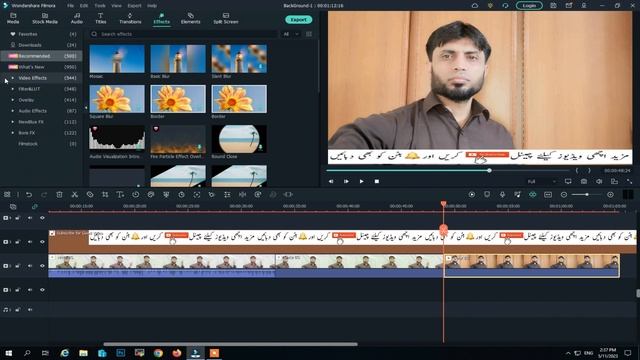Hide the main video clips track
Viewport: 640px width, 360px height.
(x=42, y=266)
